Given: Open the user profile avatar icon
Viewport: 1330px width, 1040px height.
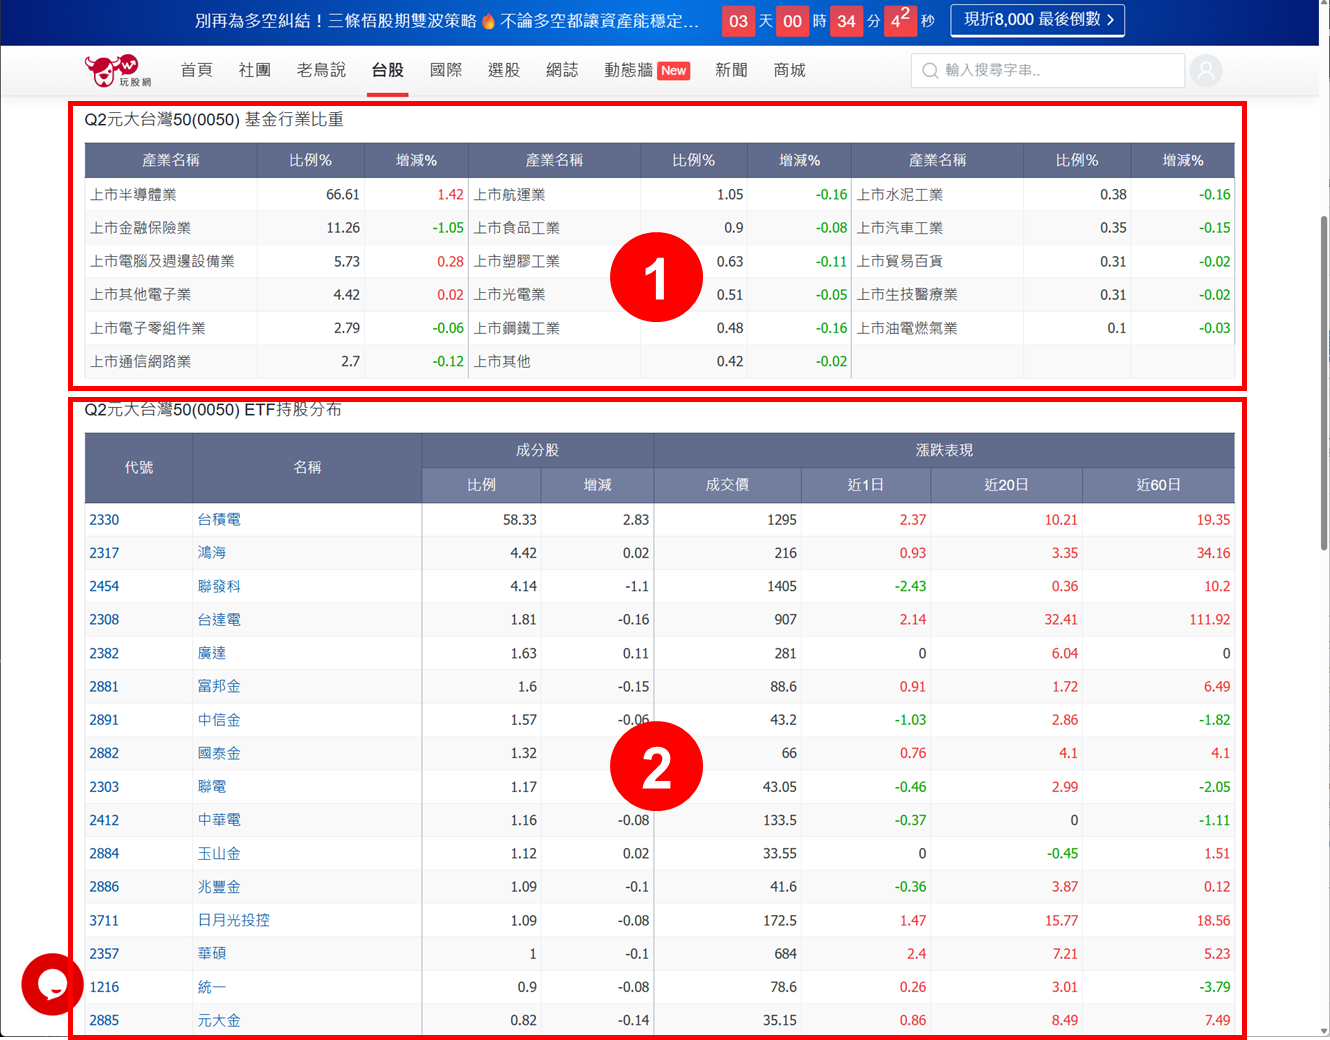Looking at the screenshot, I should click(x=1206, y=71).
